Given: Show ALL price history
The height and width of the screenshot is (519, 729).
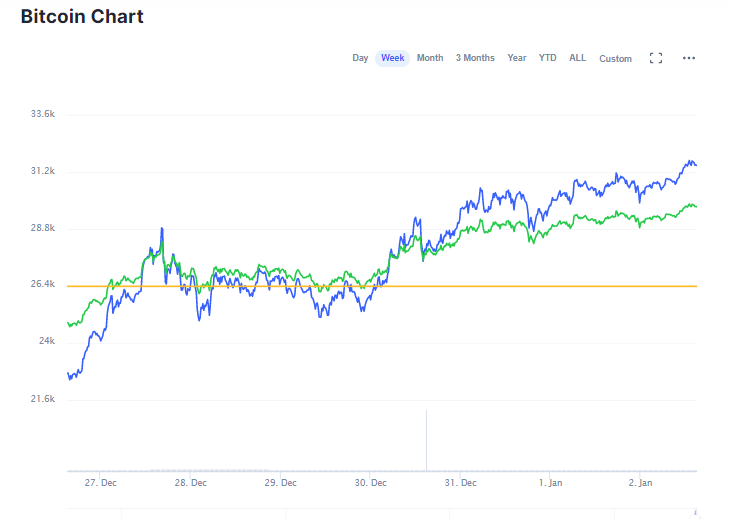Looking at the screenshot, I should (x=577, y=58).
